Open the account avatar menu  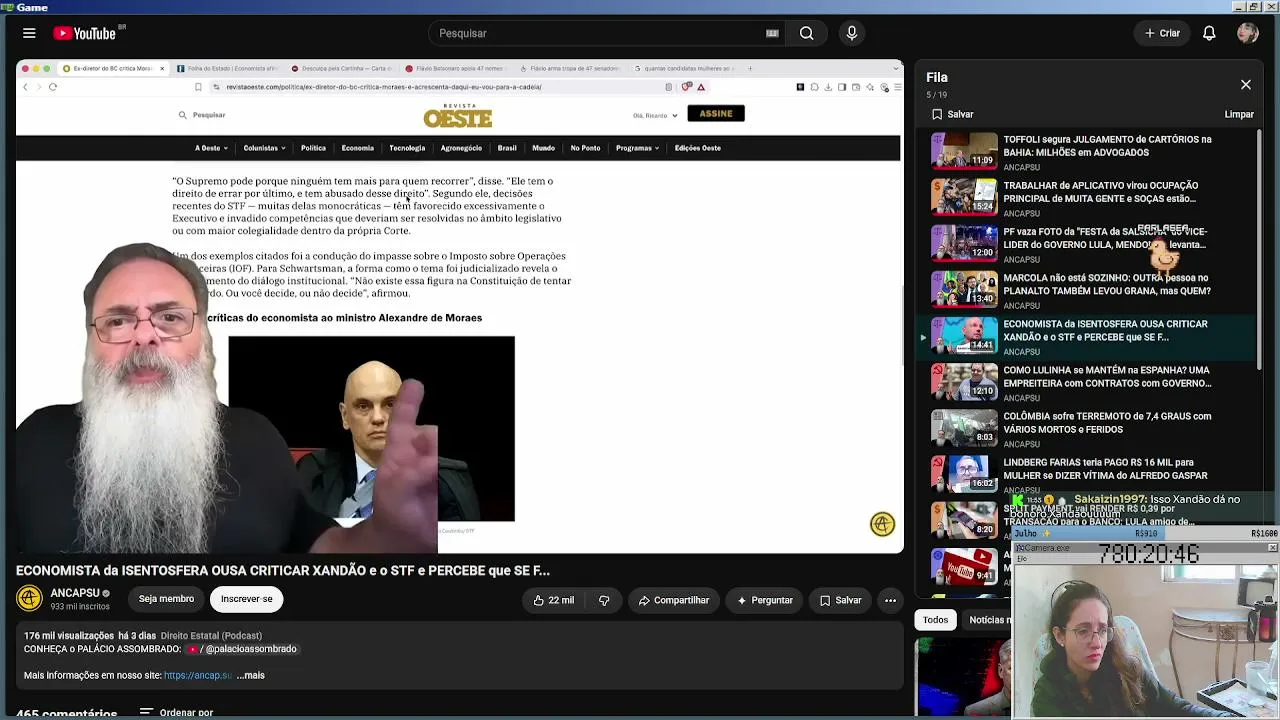[x=1247, y=33]
